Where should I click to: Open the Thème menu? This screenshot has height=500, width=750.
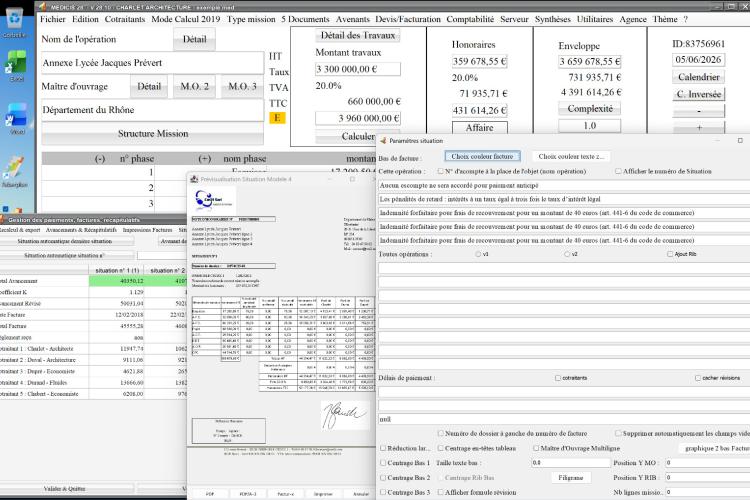coord(665,19)
